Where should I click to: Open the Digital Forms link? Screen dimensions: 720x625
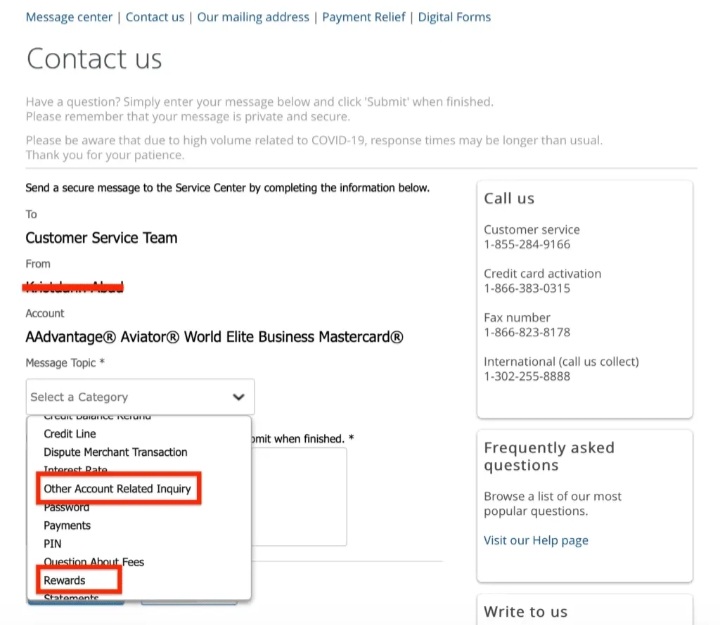pos(454,17)
